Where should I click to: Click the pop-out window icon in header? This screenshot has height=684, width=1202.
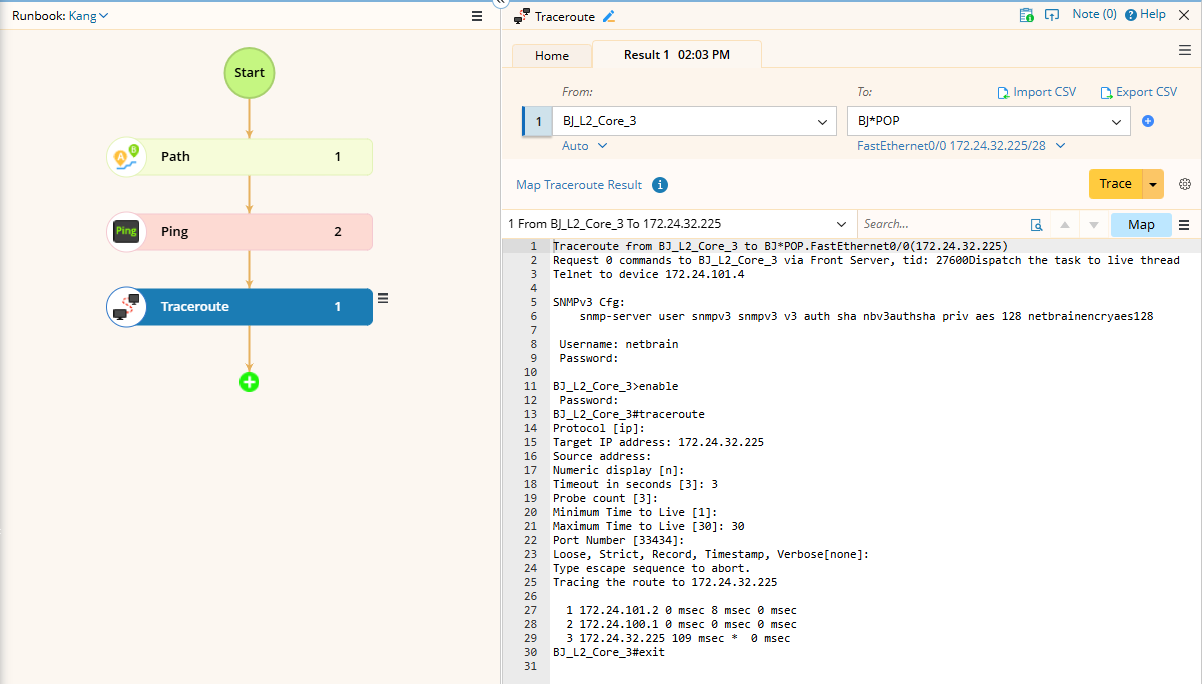pyautogui.click(x=1051, y=15)
